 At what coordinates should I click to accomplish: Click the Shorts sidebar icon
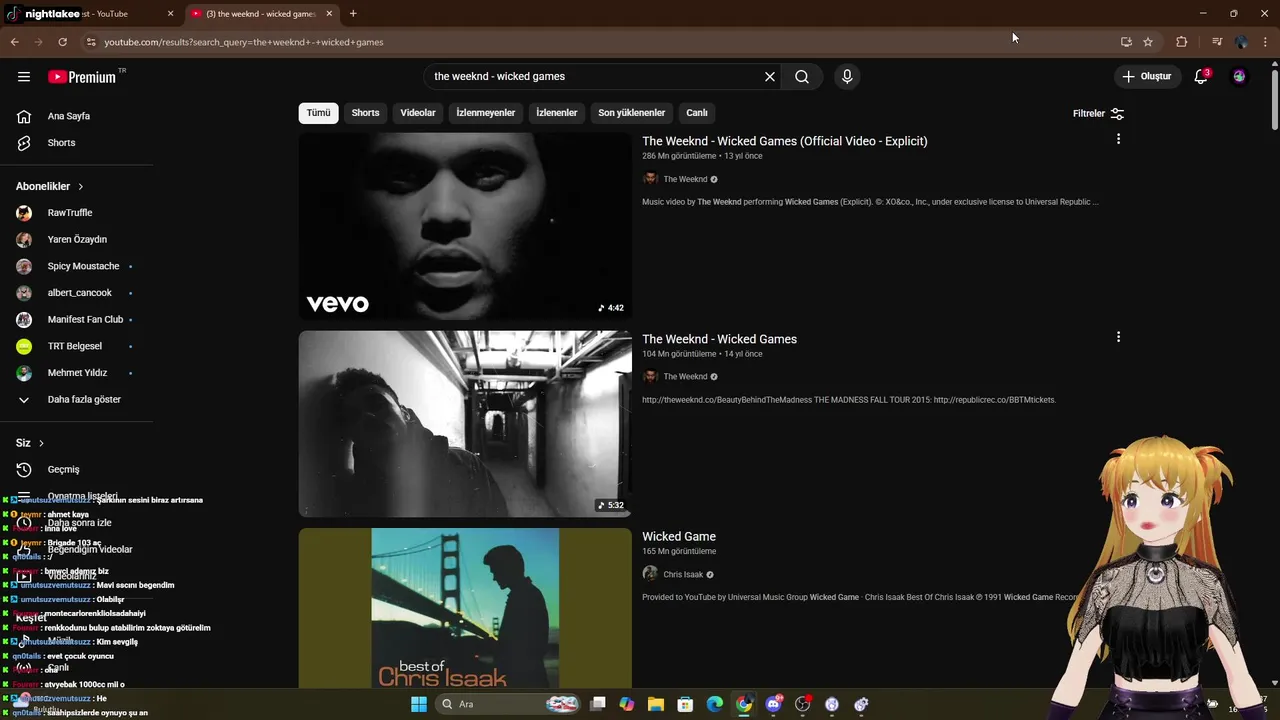click(x=24, y=143)
